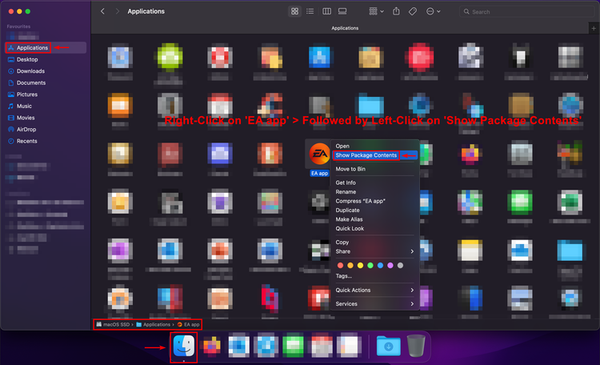Click the Share toolbar icon
The height and width of the screenshot is (365, 600).
(396, 11)
